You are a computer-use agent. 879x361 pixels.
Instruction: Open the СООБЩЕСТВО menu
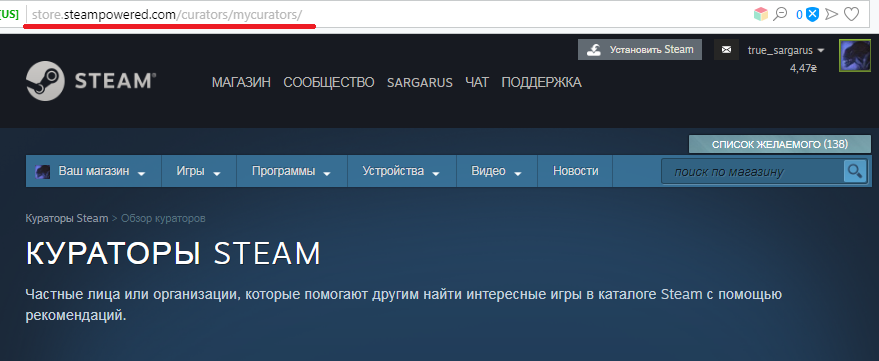329,82
